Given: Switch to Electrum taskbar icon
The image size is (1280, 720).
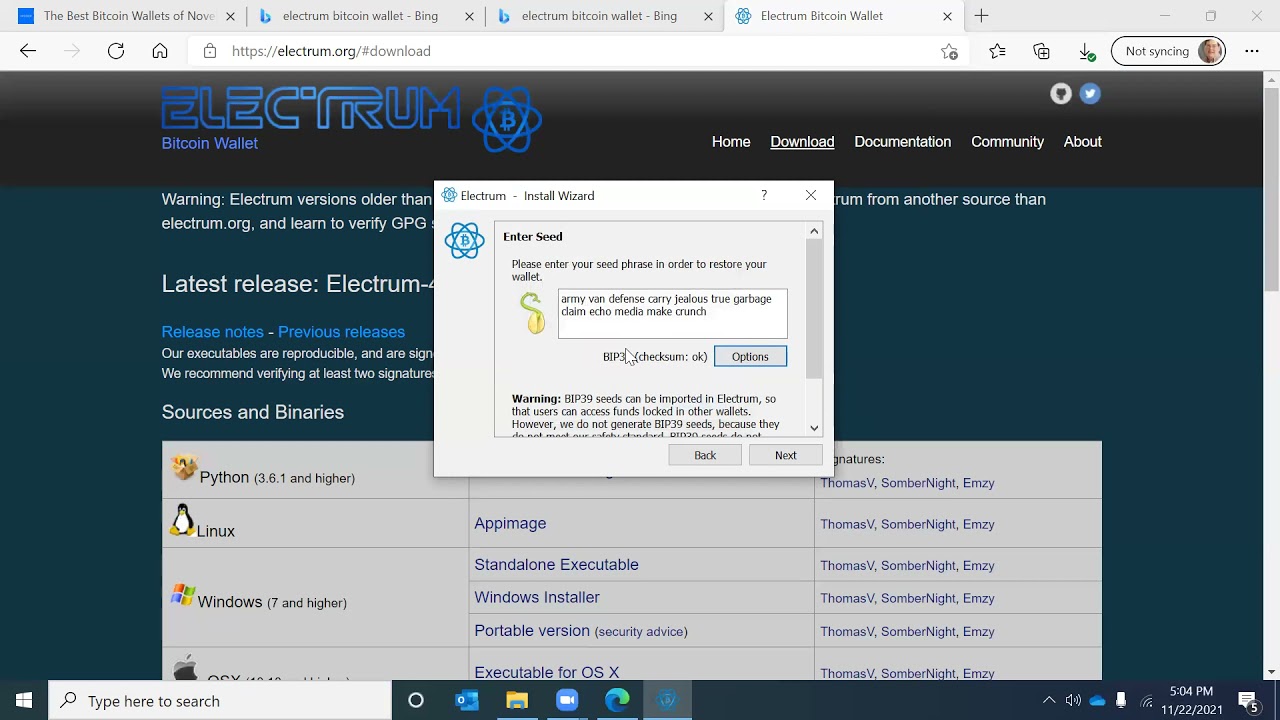Looking at the screenshot, I should click(x=667, y=701).
